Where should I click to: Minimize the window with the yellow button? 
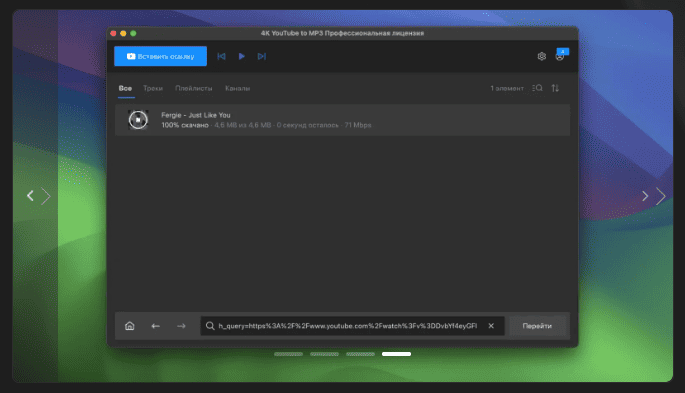[123, 33]
